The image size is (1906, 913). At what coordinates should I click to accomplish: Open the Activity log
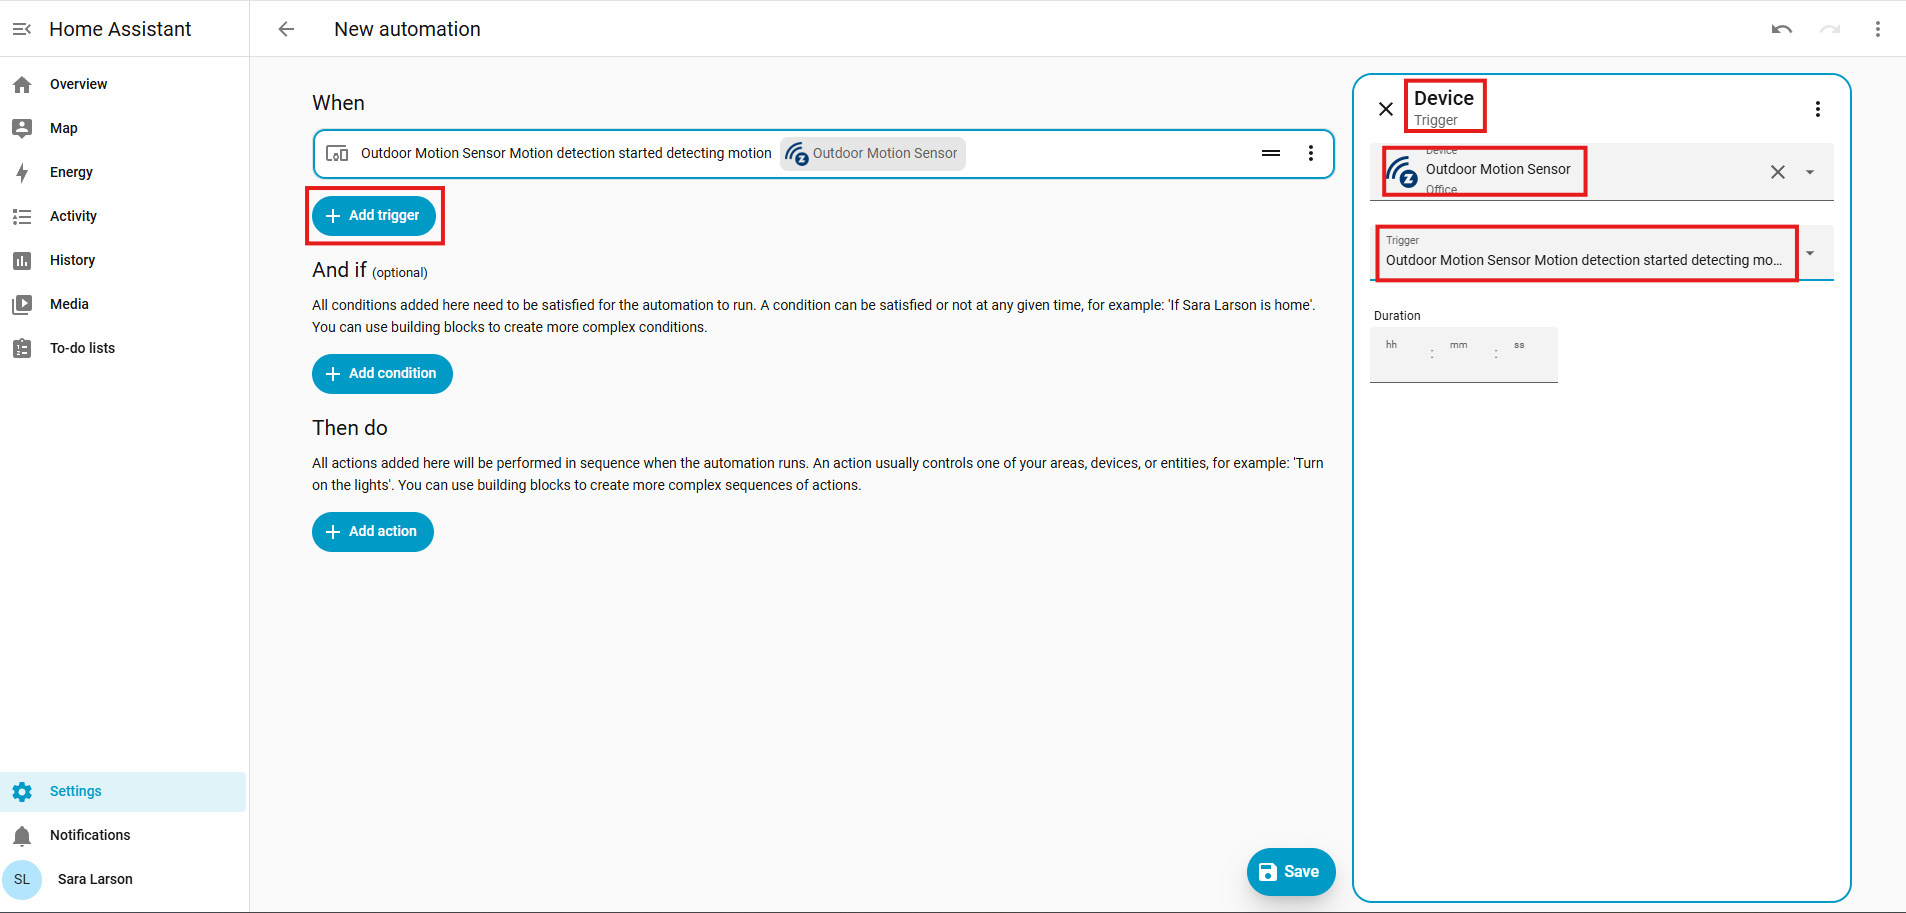pyautogui.click(x=123, y=216)
